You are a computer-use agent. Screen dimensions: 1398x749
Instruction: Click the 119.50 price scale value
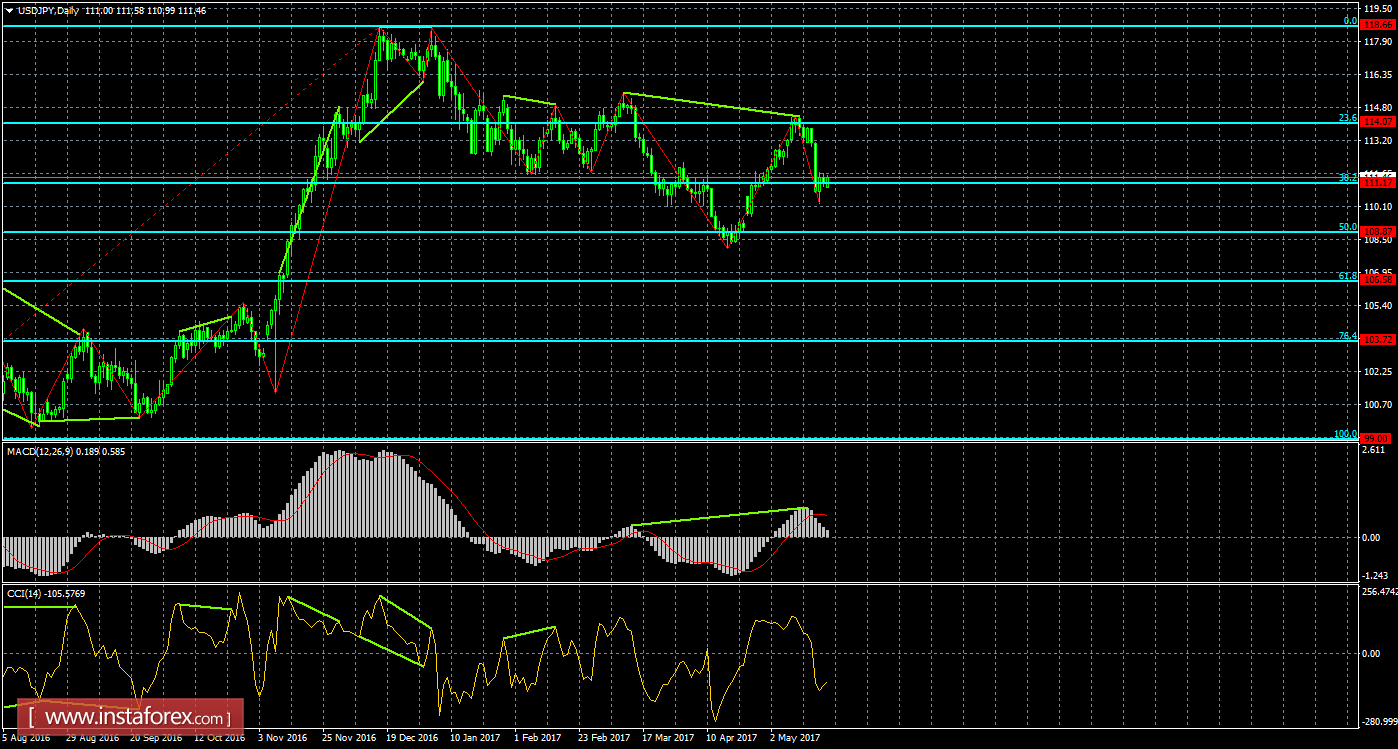[x=1378, y=9]
